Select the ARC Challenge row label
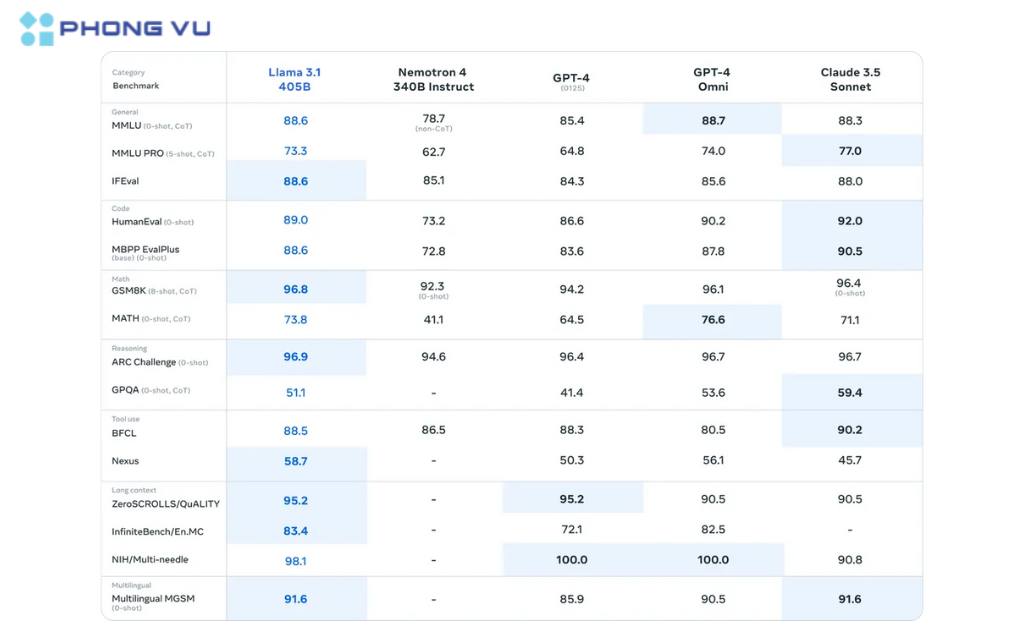This screenshot has width=1024, height=640. click(x=159, y=362)
